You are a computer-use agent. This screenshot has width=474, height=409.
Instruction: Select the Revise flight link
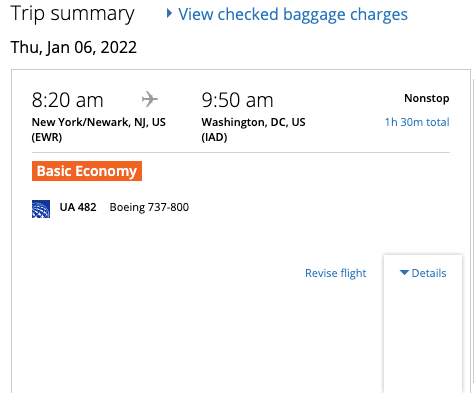(336, 273)
